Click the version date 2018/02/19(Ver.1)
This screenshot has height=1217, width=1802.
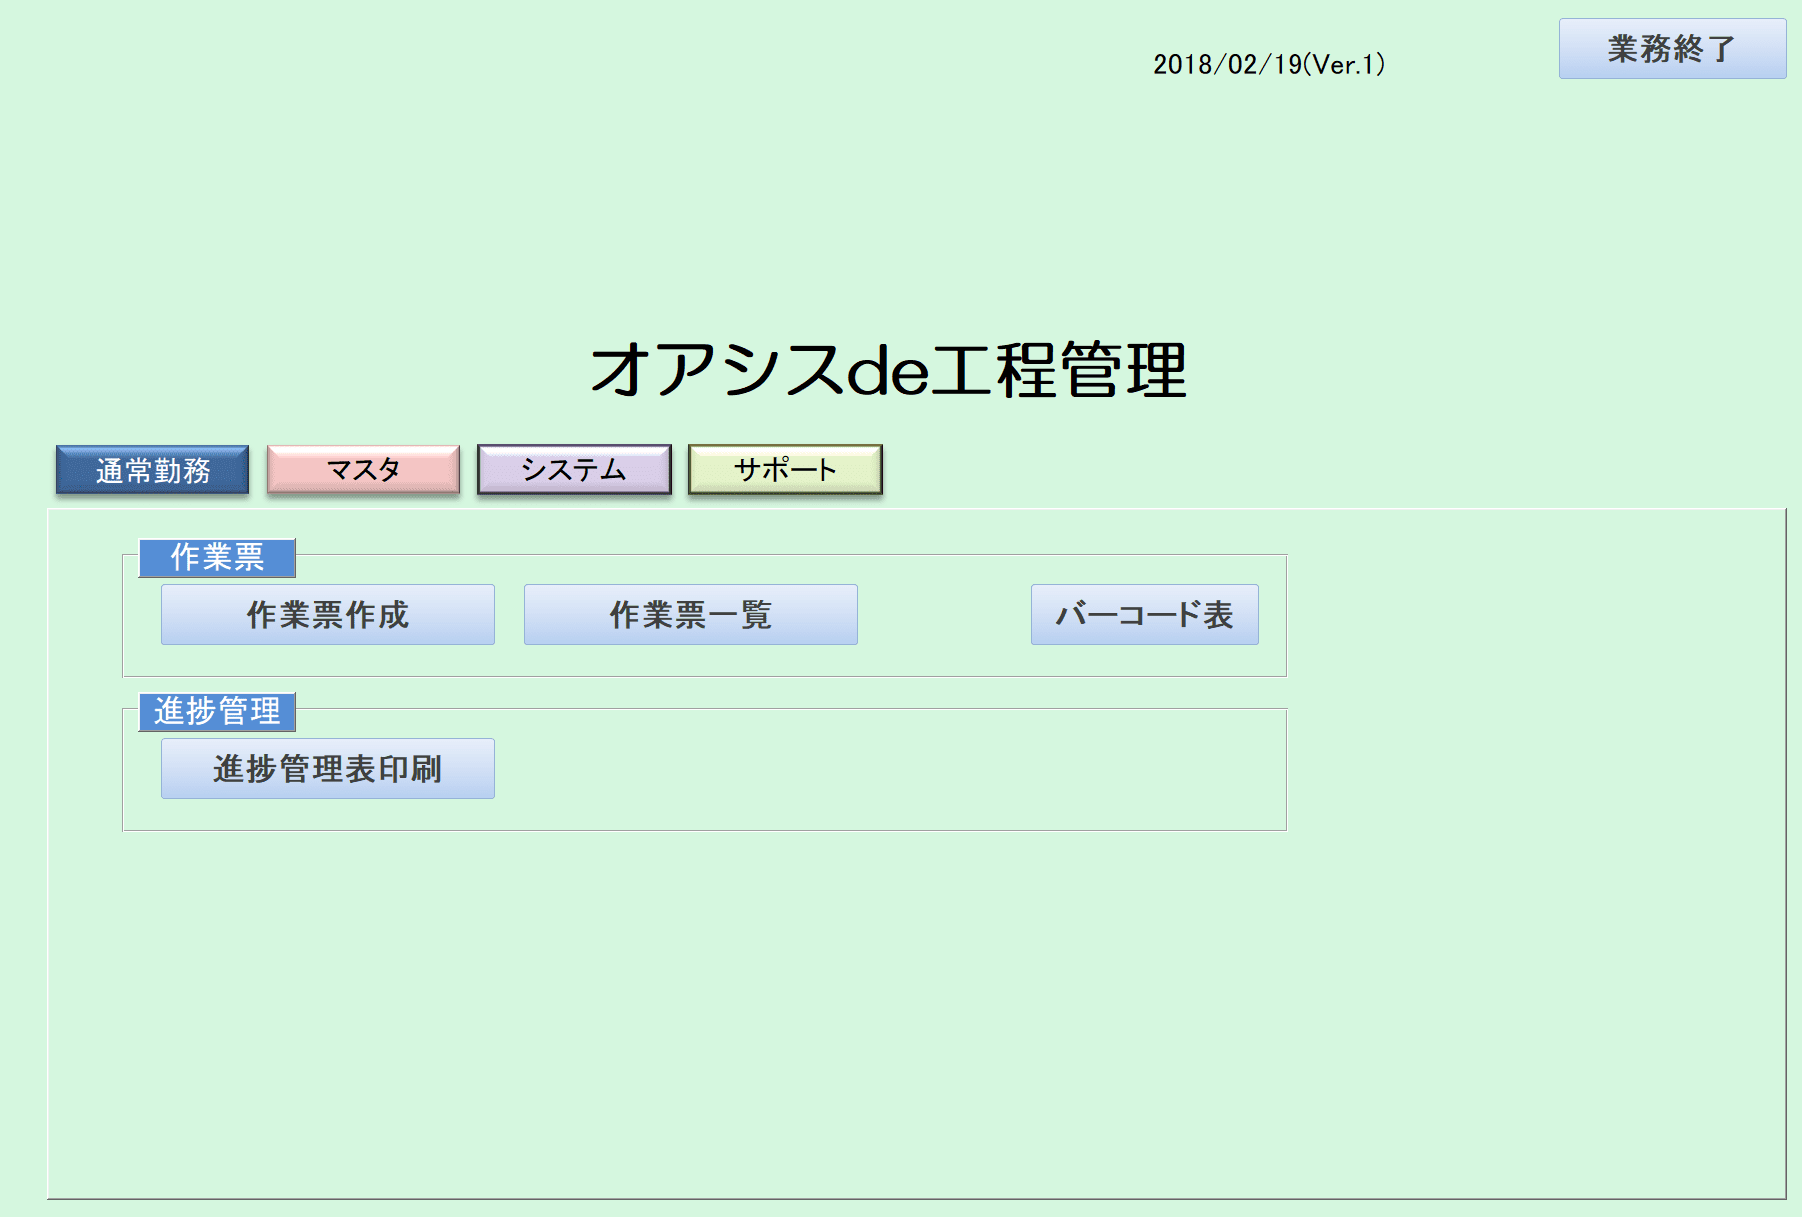(1269, 64)
